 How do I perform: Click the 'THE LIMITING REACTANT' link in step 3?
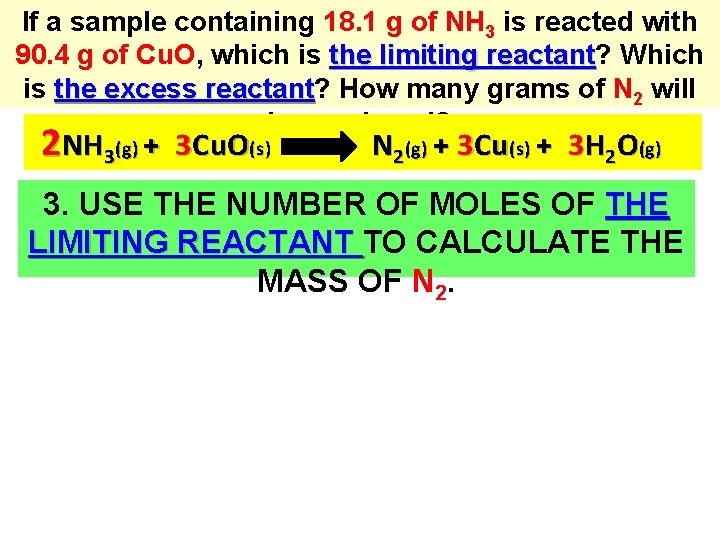[x=349, y=223]
